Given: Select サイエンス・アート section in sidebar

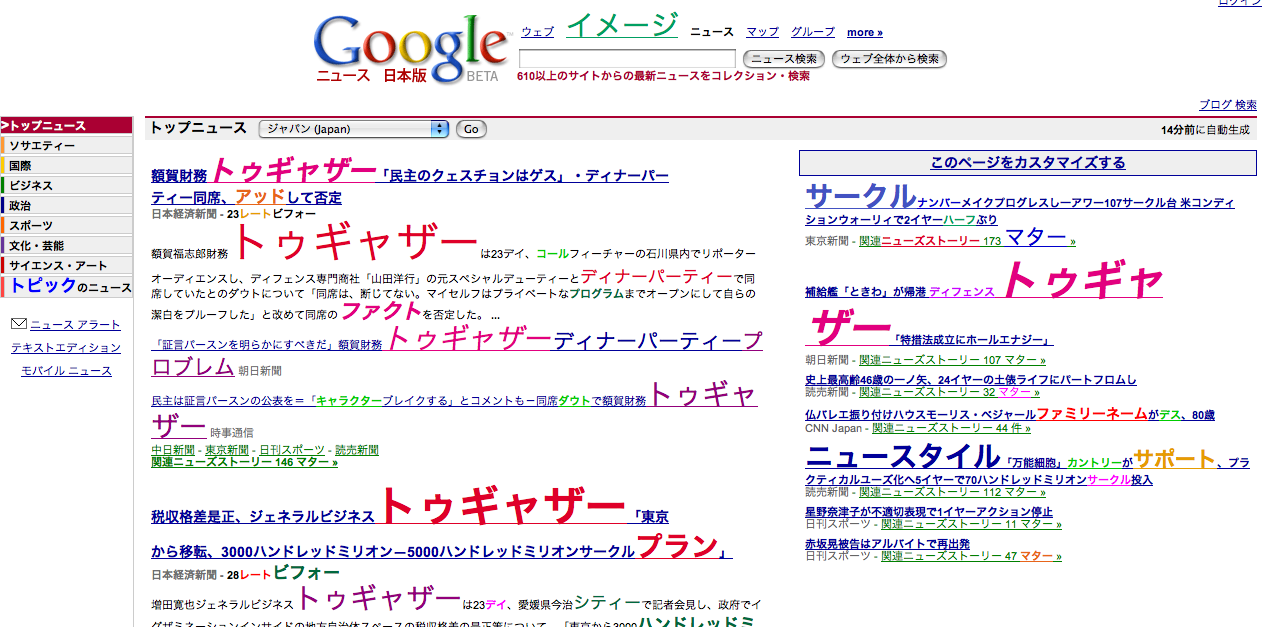Looking at the screenshot, I should click(66, 266).
